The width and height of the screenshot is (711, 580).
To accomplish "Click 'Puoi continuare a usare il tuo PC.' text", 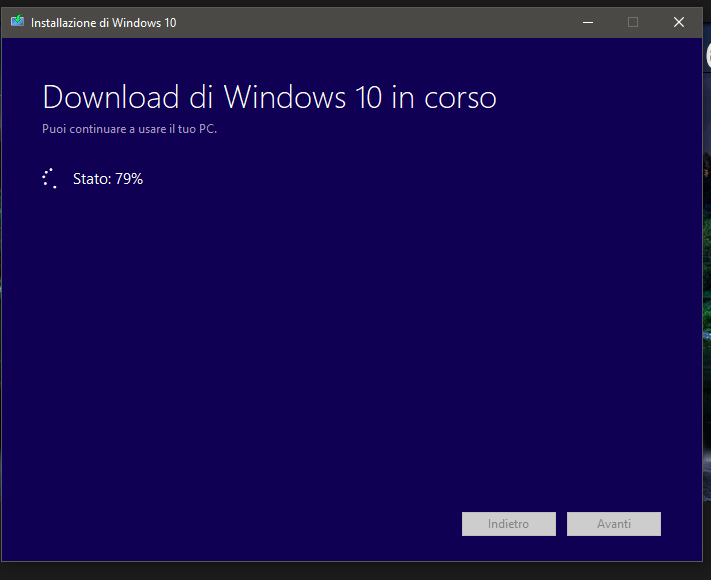I will [130, 129].
